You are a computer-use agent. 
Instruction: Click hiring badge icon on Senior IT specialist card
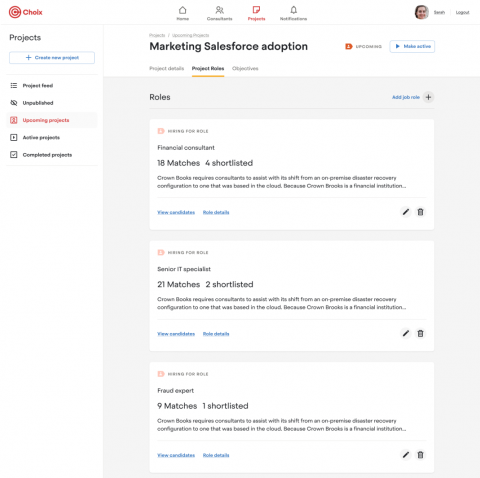coord(161,252)
